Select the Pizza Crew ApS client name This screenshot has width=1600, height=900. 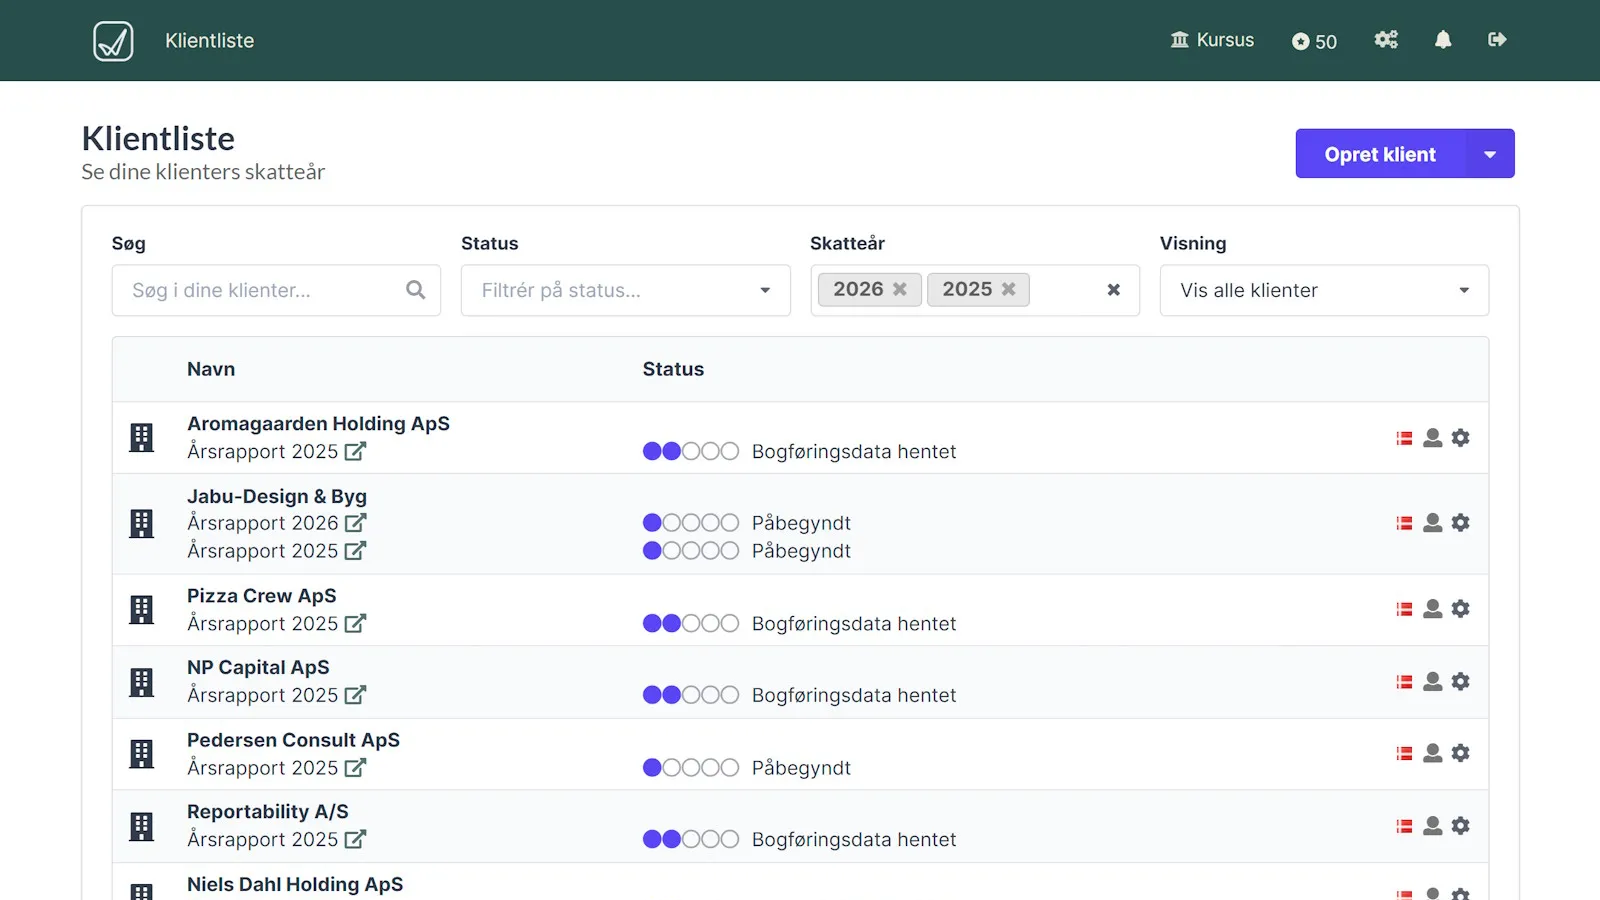262,596
